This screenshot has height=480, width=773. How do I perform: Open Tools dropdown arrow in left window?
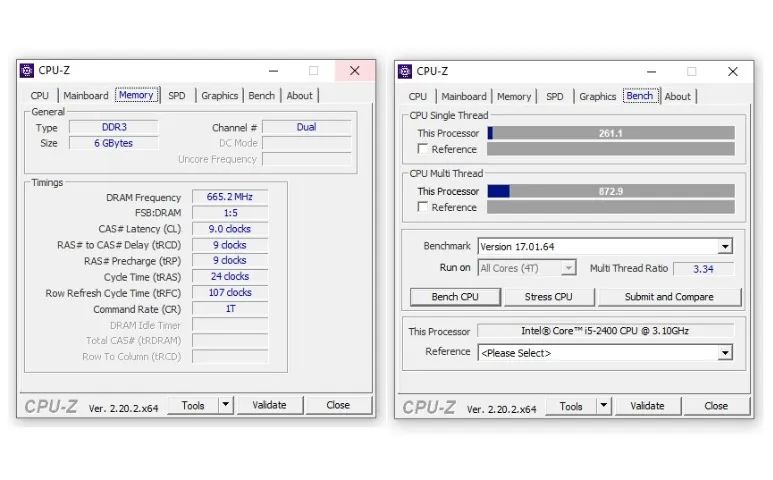point(226,405)
